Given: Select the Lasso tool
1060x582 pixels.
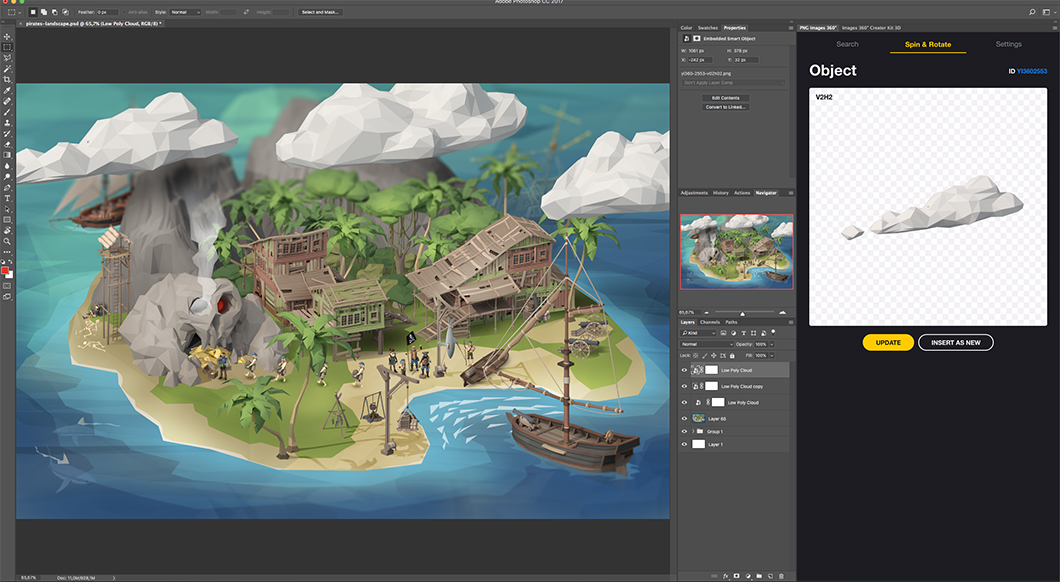Looking at the screenshot, I should (x=7, y=58).
